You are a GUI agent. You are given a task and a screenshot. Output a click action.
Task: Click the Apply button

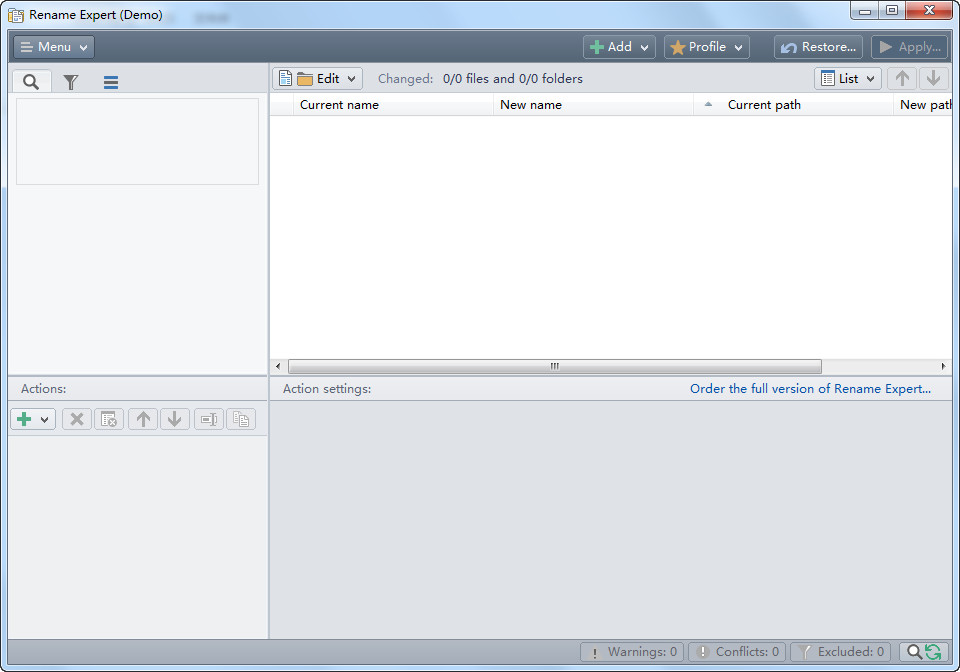(909, 47)
